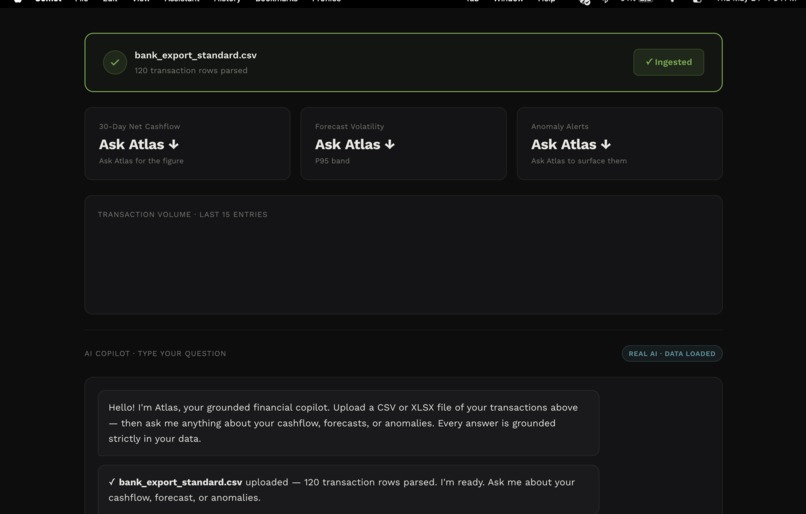
Task: Open Ask Atlas under Forecast Volatility
Action: (x=355, y=144)
